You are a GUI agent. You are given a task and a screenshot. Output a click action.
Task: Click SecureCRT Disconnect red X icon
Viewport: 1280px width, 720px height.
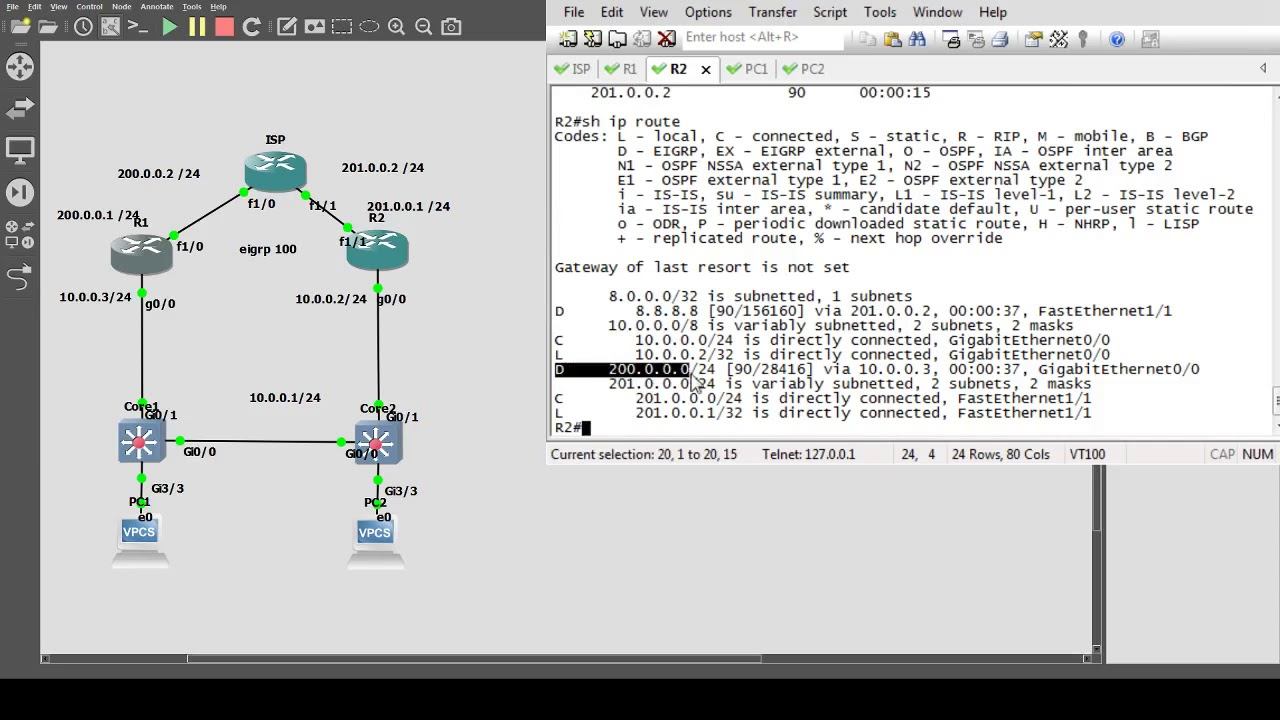(666, 39)
